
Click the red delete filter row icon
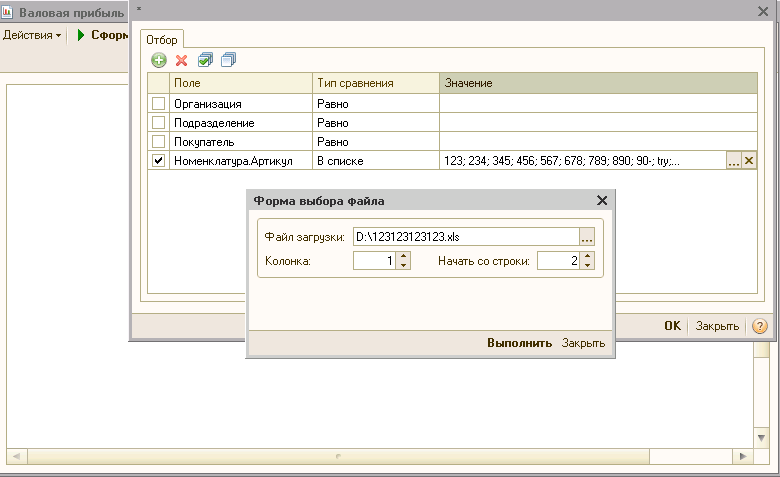point(181,60)
